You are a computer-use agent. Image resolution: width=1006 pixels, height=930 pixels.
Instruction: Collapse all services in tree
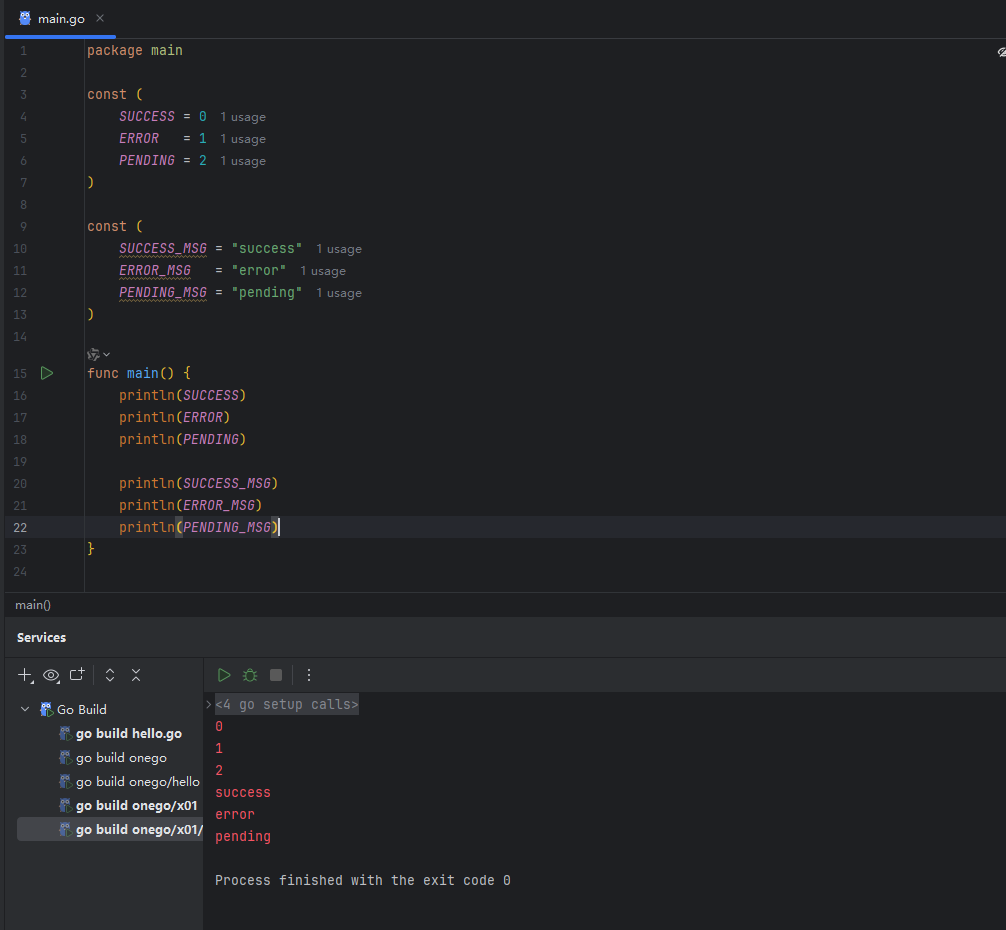pos(136,675)
